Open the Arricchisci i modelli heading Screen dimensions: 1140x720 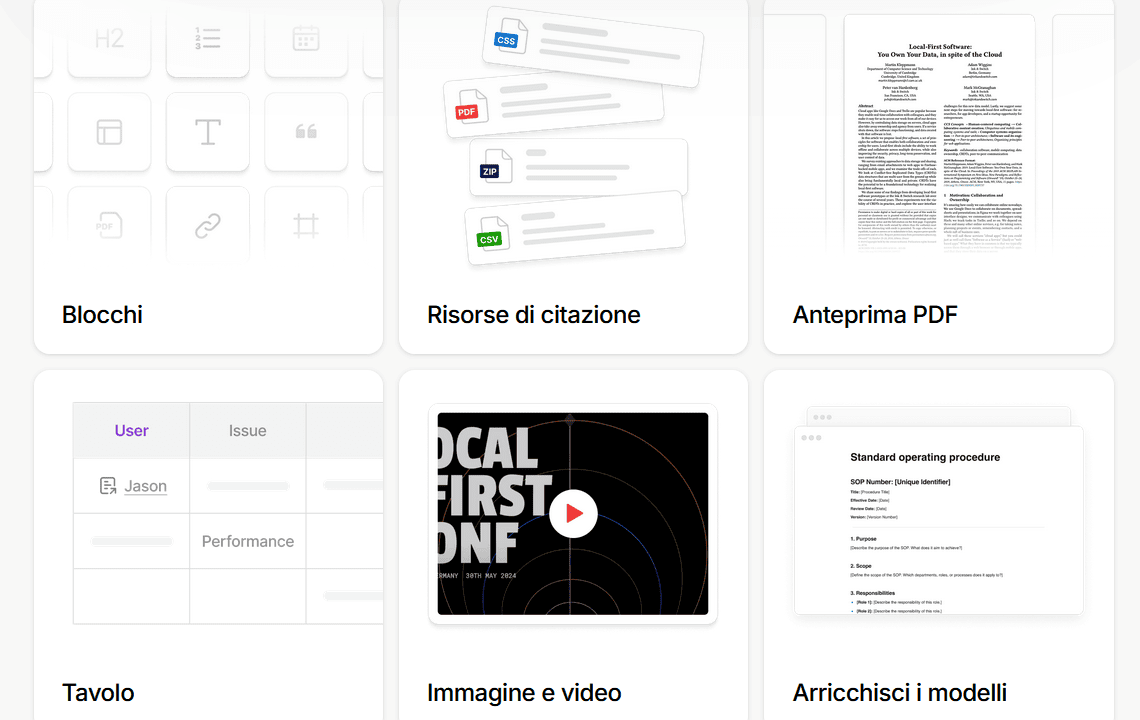tap(899, 692)
